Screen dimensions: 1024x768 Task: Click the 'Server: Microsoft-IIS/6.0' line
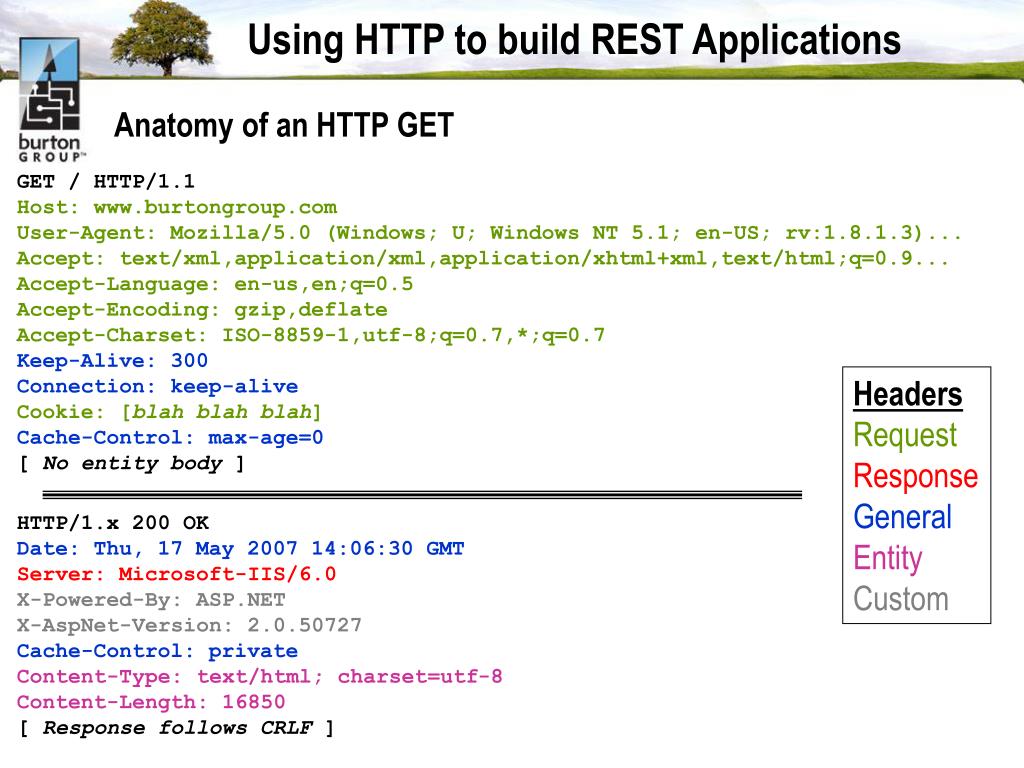pos(176,573)
